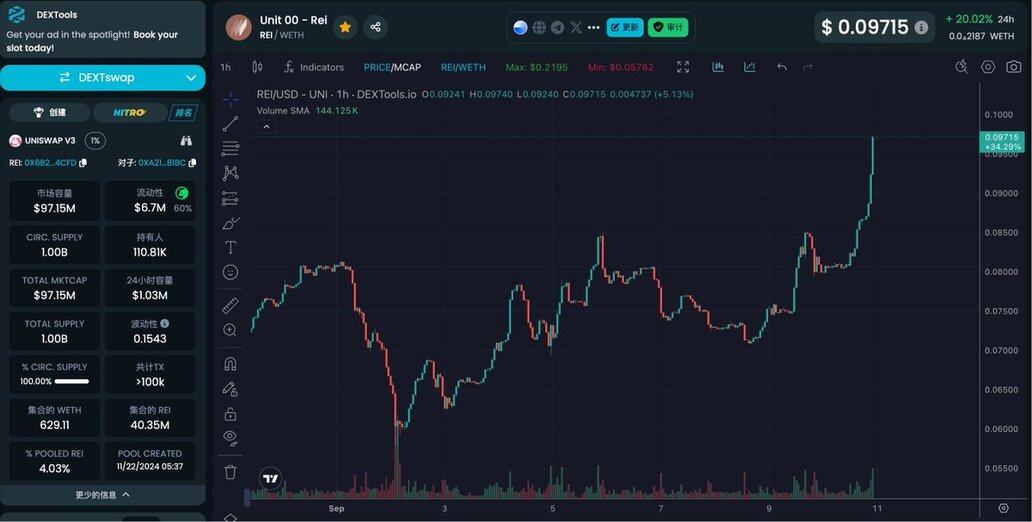Copy the REI contract address
Image resolution: width=1032 pixels, height=522 pixels.
(x=83, y=163)
